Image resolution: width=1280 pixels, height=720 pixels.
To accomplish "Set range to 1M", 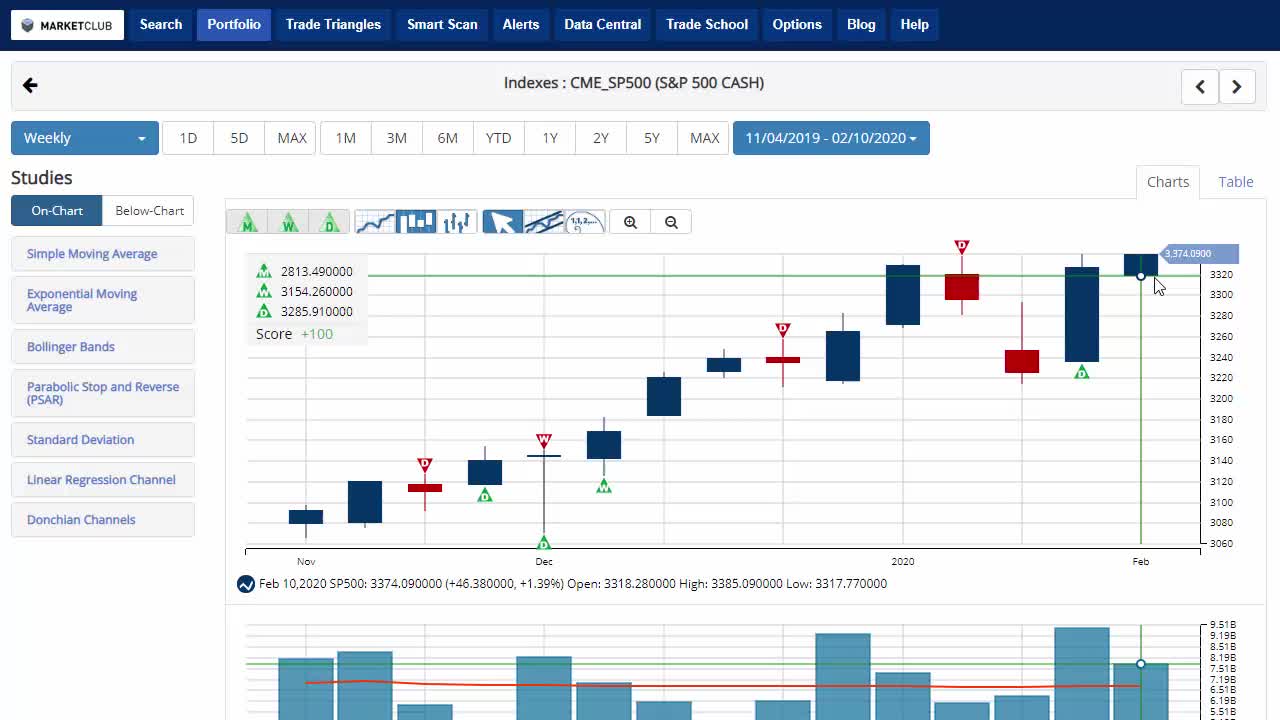I will 346,138.
